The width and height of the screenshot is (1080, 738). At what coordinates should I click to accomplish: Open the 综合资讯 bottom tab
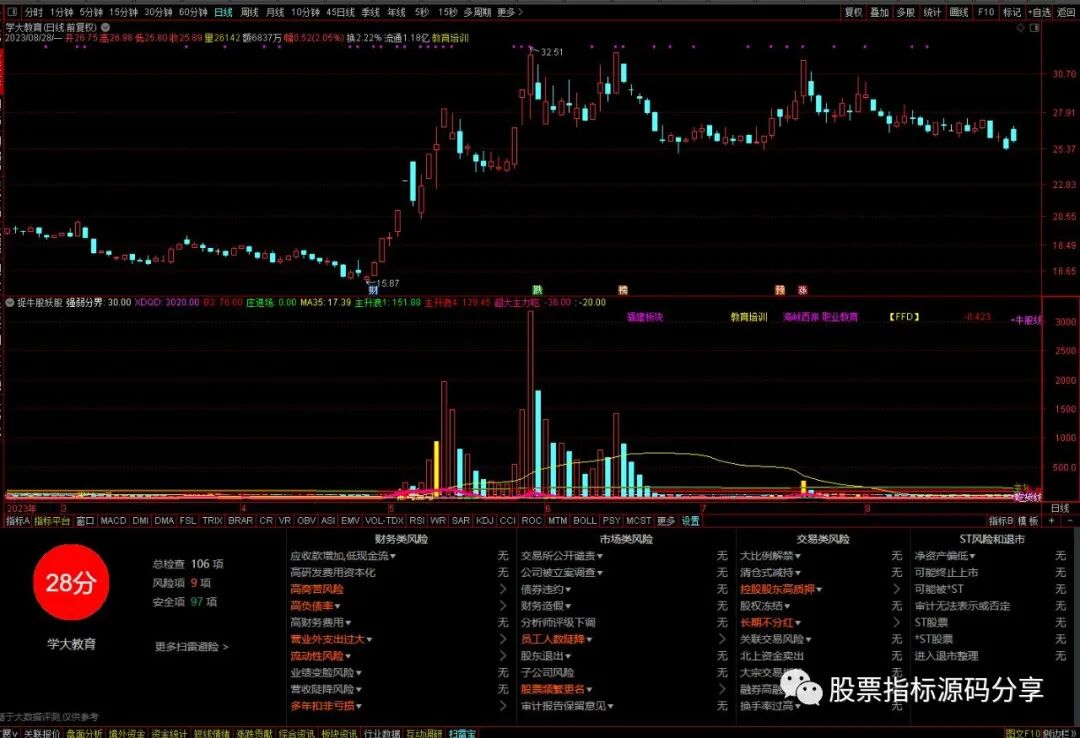pos(297,734)
